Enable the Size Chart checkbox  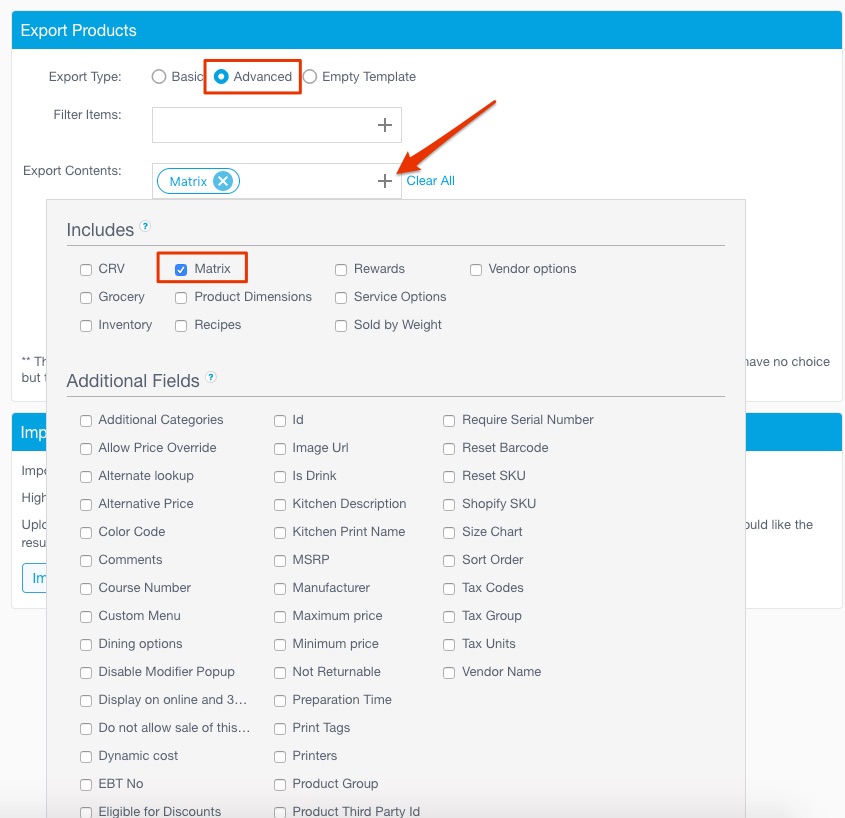click(x=449, y=532)
